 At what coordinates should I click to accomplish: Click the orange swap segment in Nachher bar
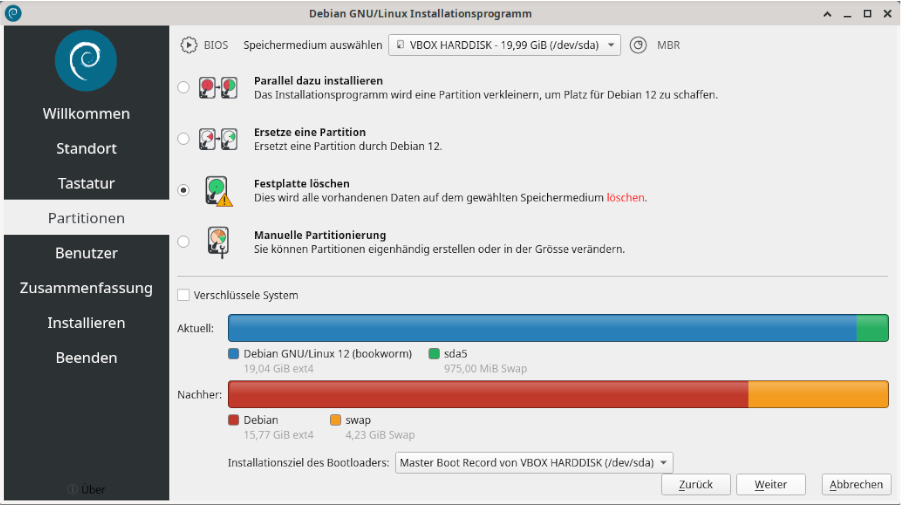(x=818, y=394)
